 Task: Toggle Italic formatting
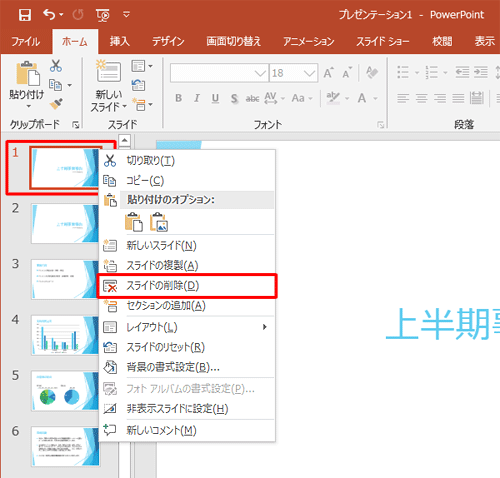[197, 98]
